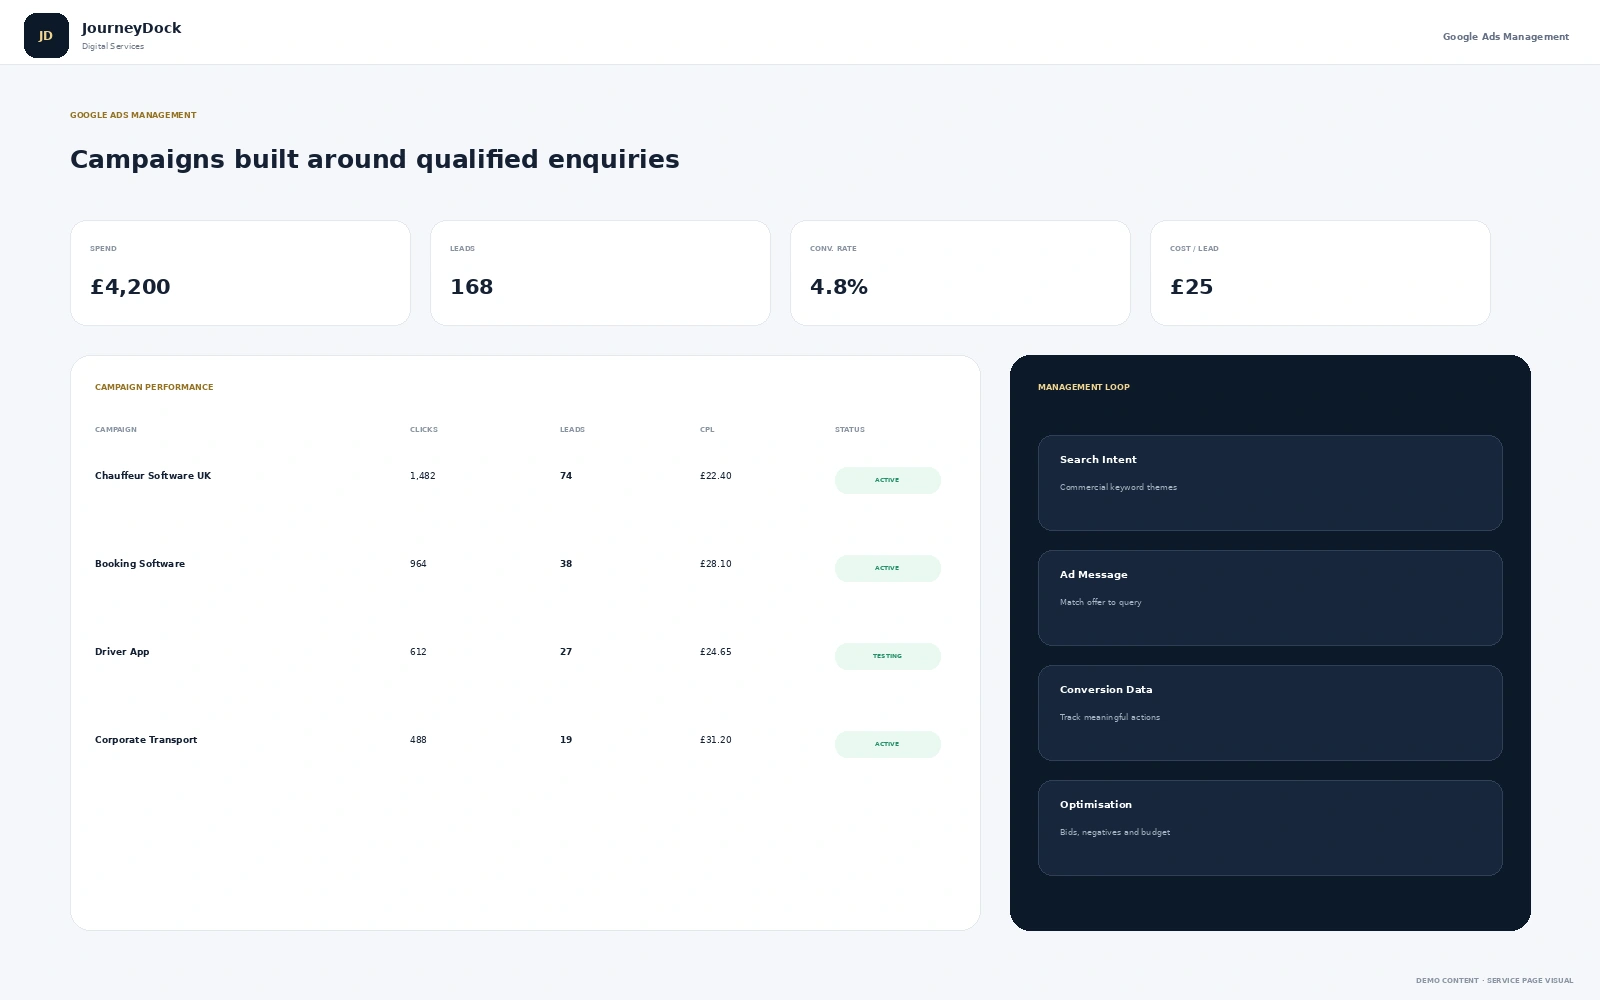
Task: Open the Ad Message card
Action: 1270,598
